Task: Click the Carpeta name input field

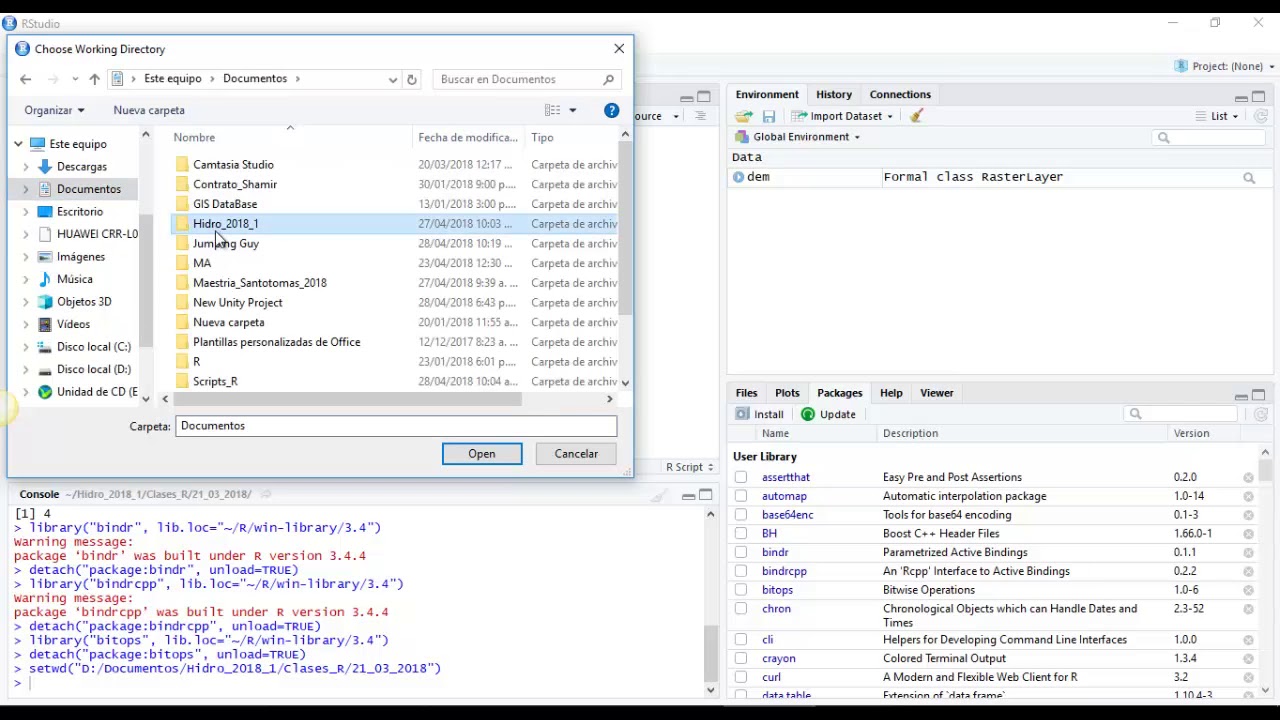Action: [396, 426]
